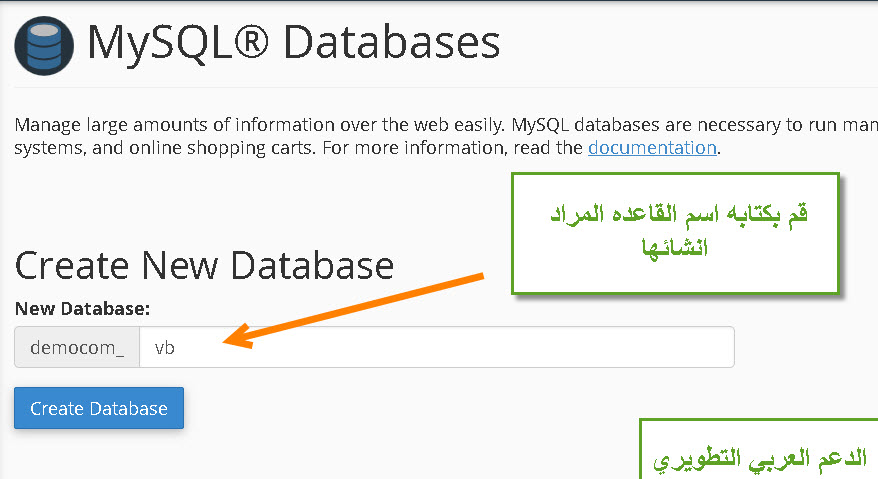Focus the New Database name field
Screen dimensions: 878x479
pos(436,347)
